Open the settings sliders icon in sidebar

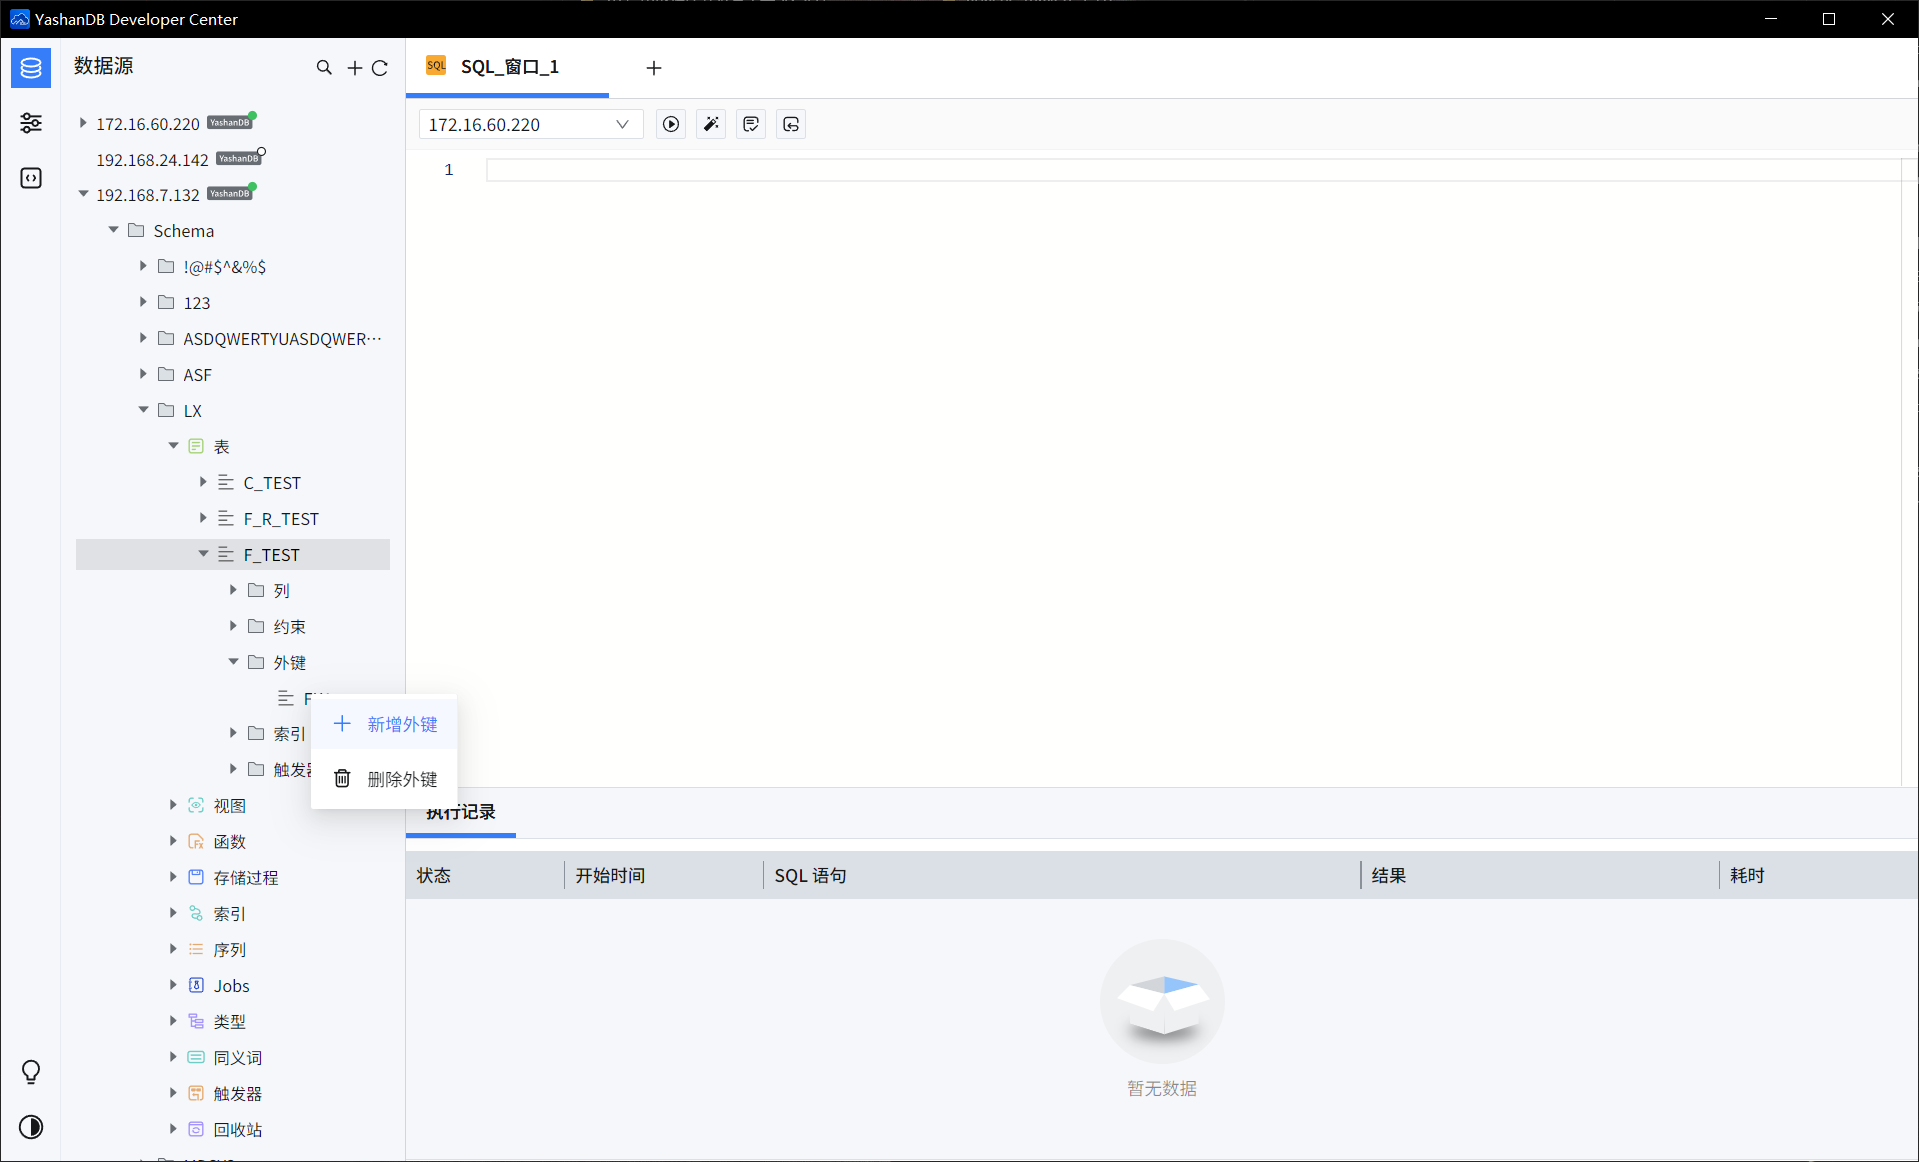pos(31,123)
